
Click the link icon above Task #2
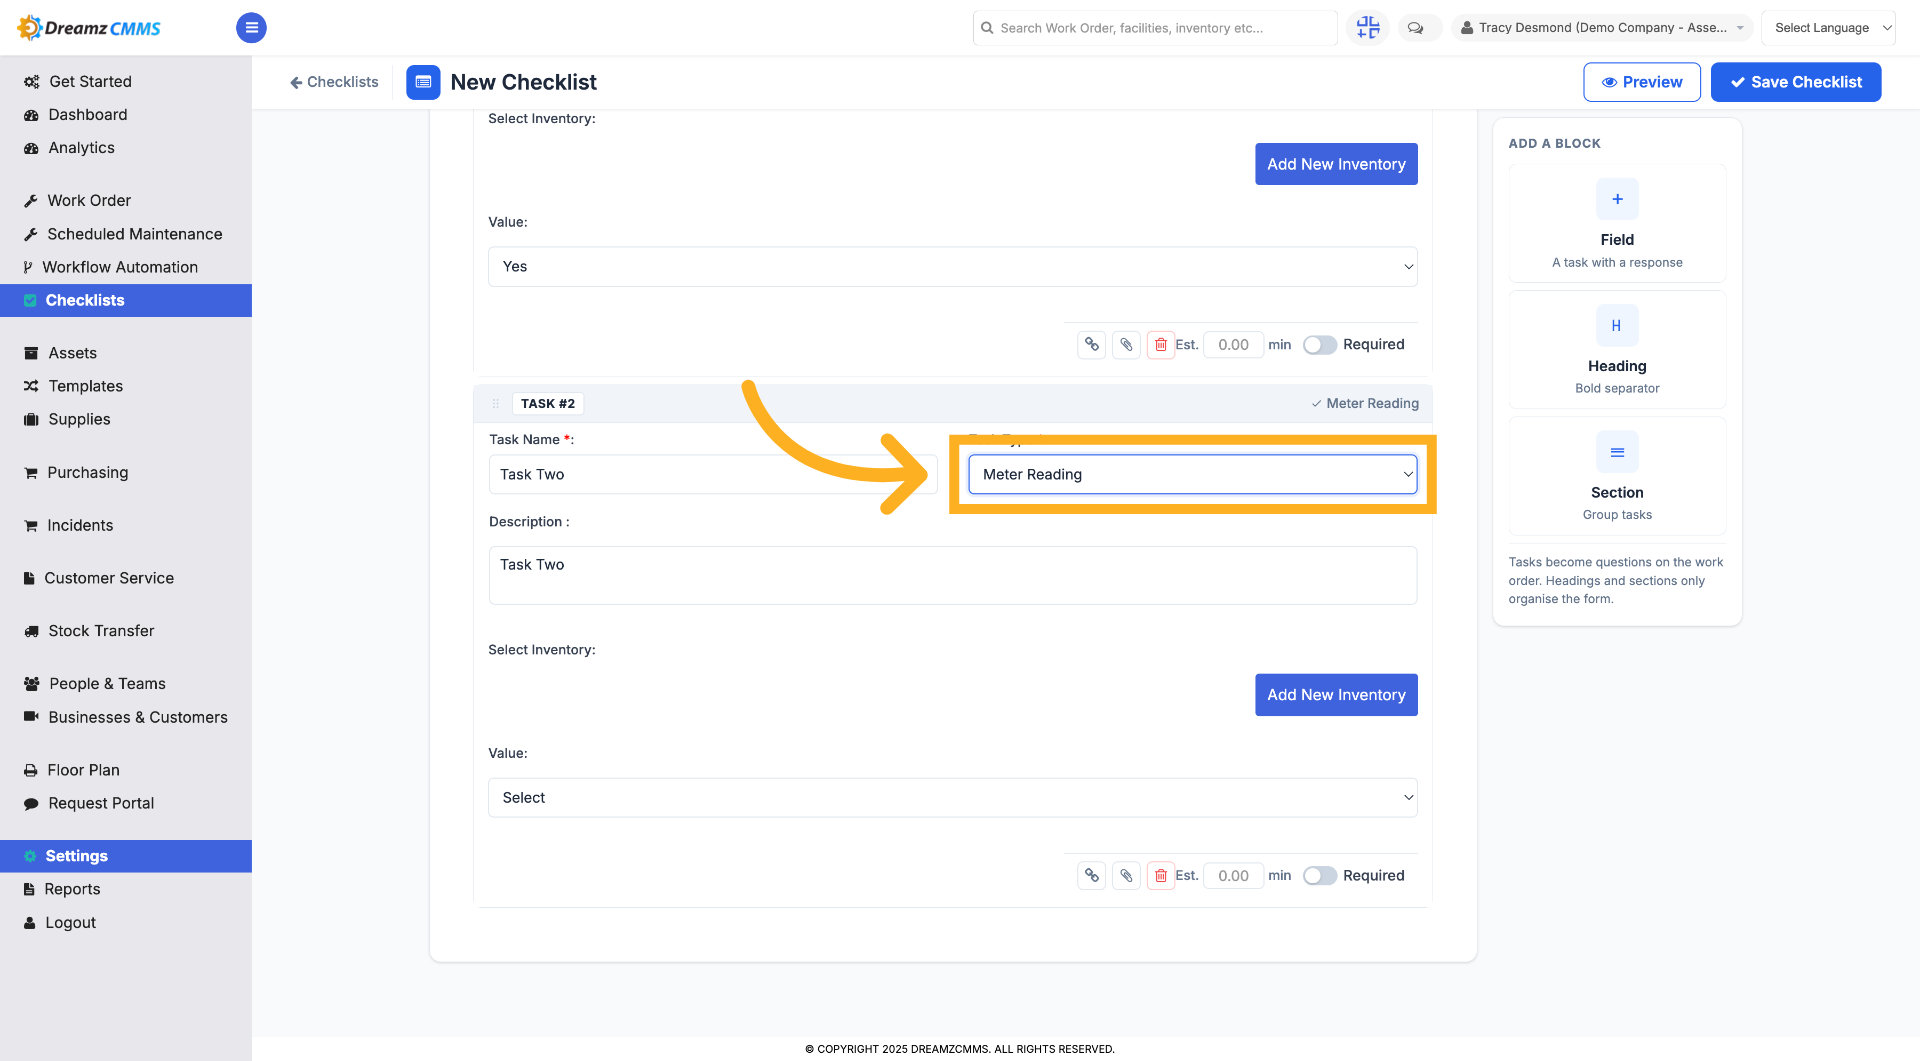1092,345
